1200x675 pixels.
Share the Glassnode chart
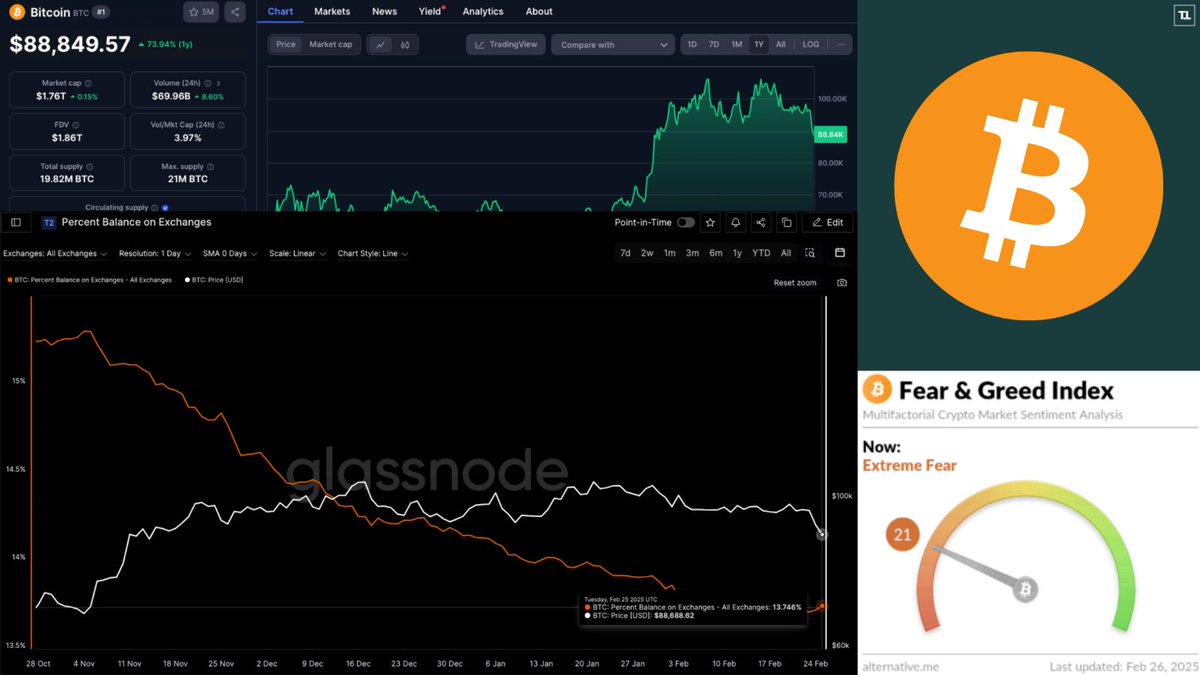click(761, 222)
